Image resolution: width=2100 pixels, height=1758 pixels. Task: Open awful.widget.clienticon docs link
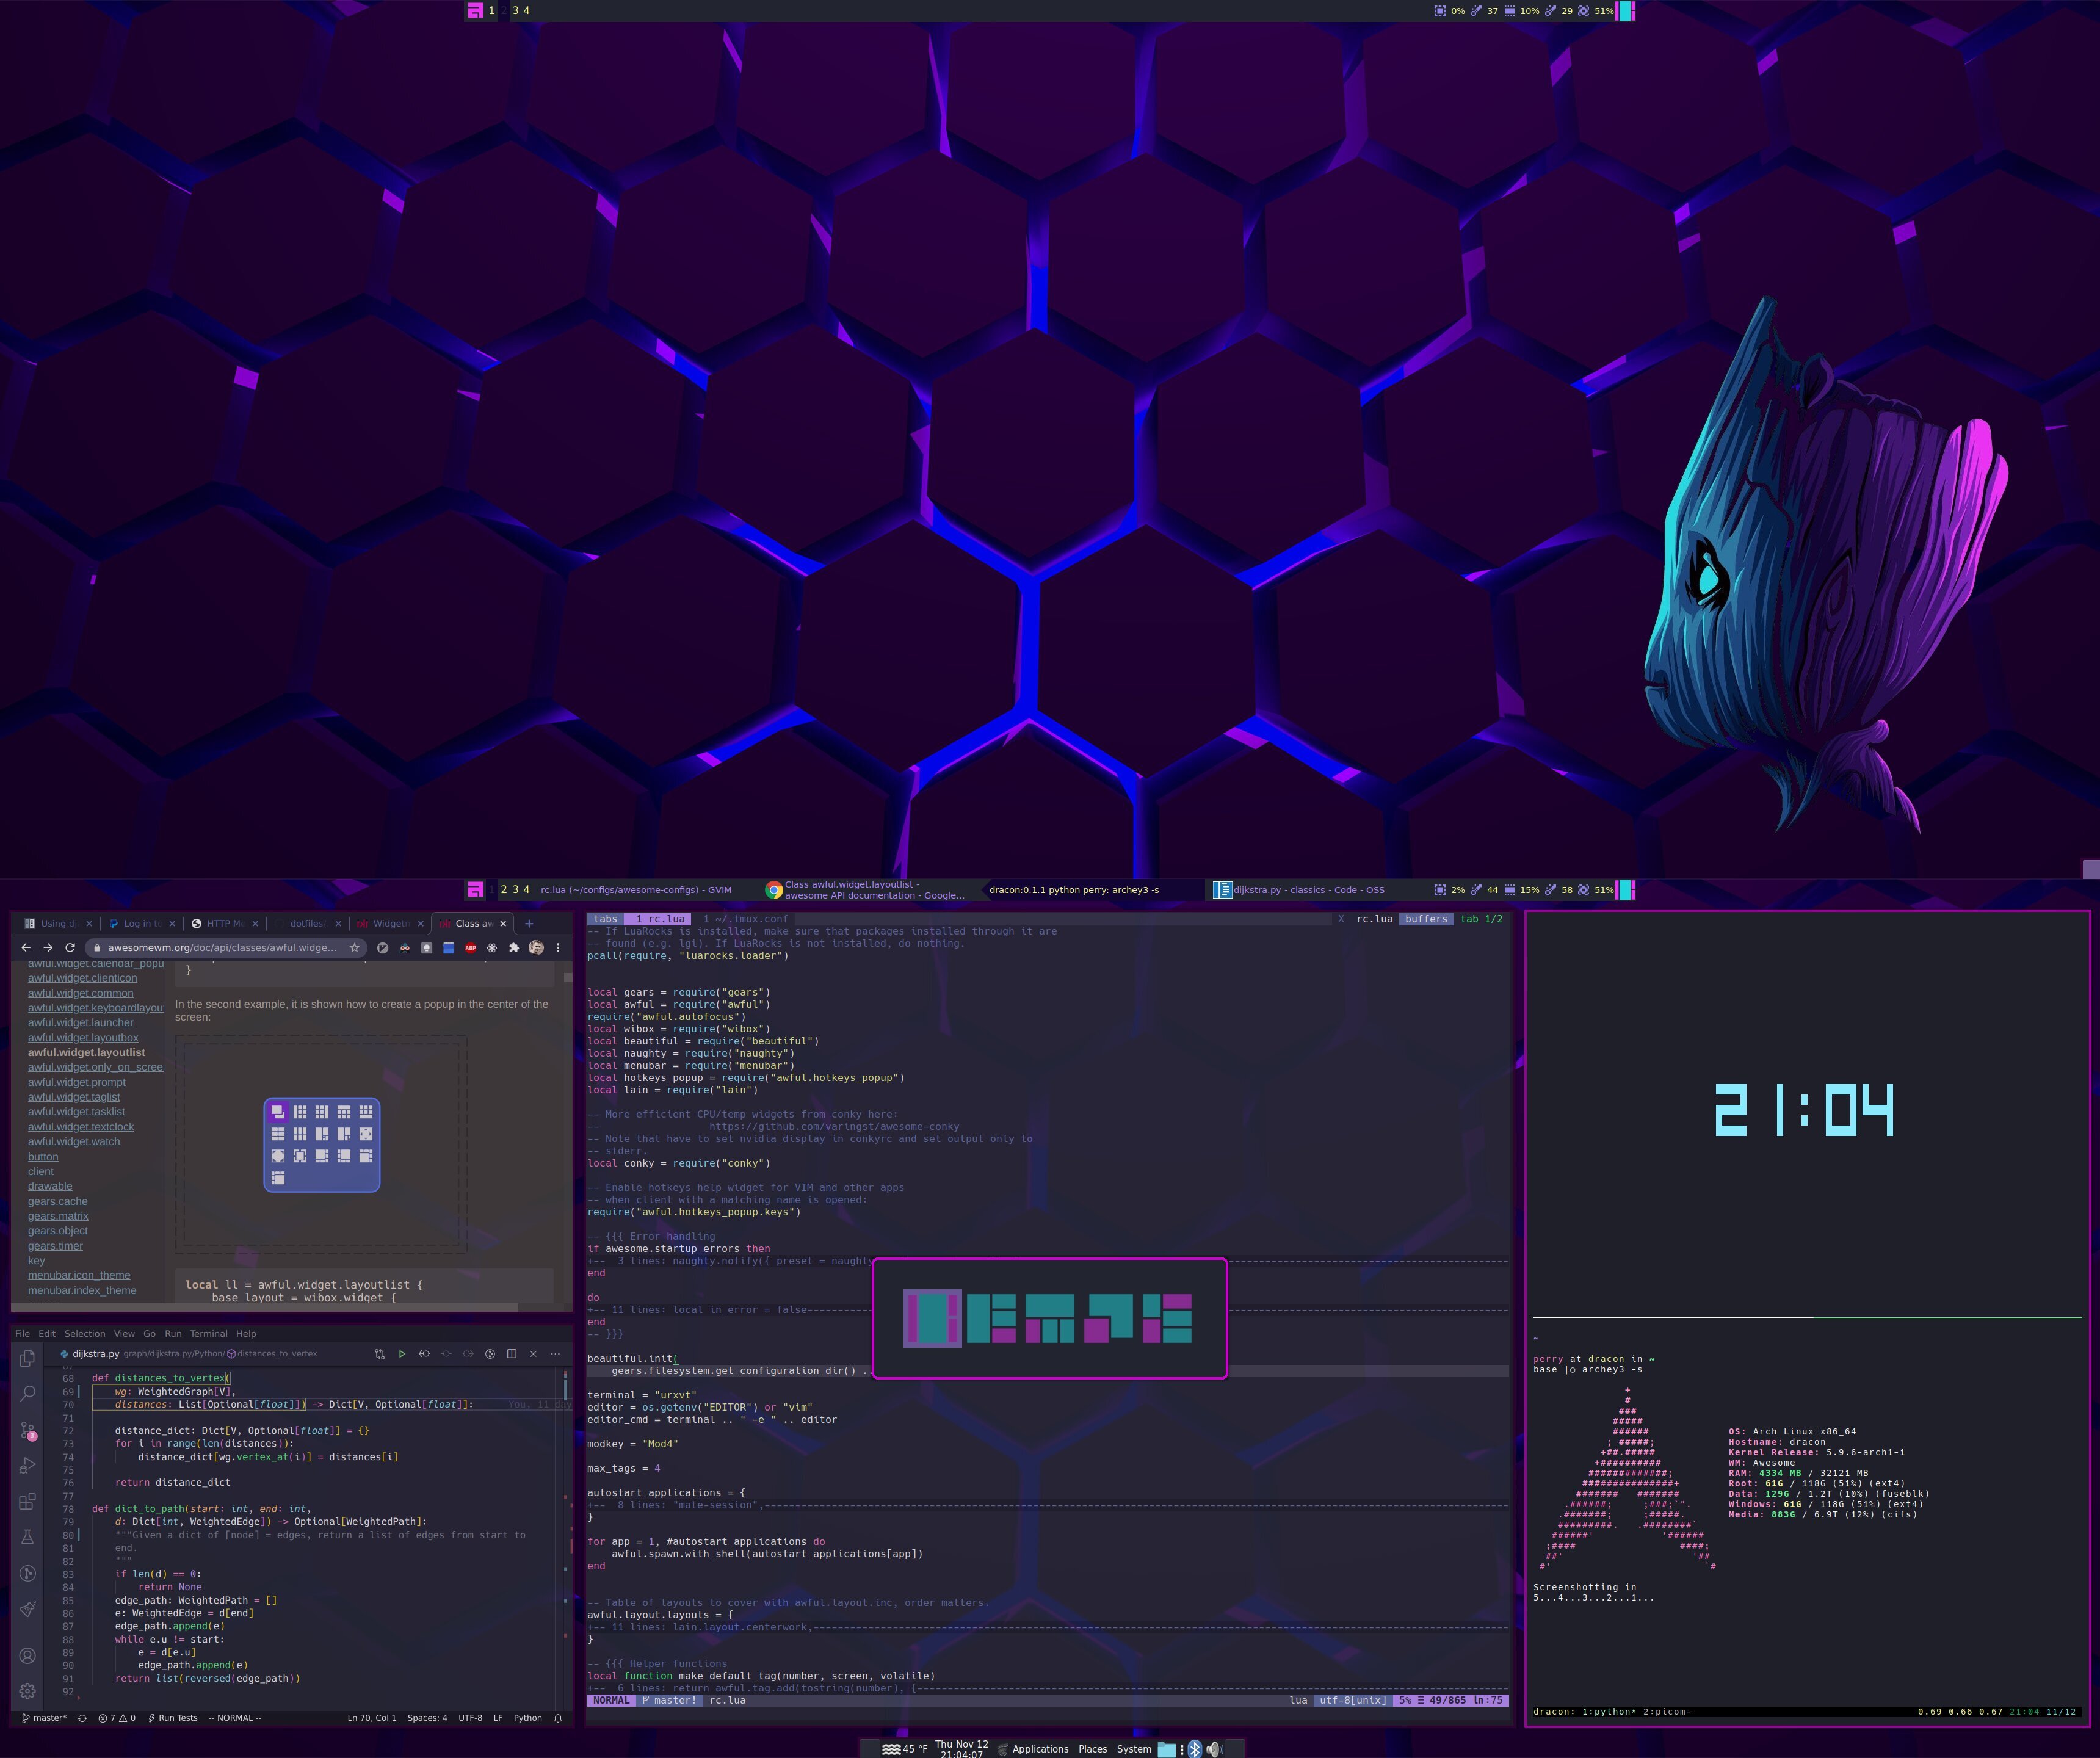point(82,978)
